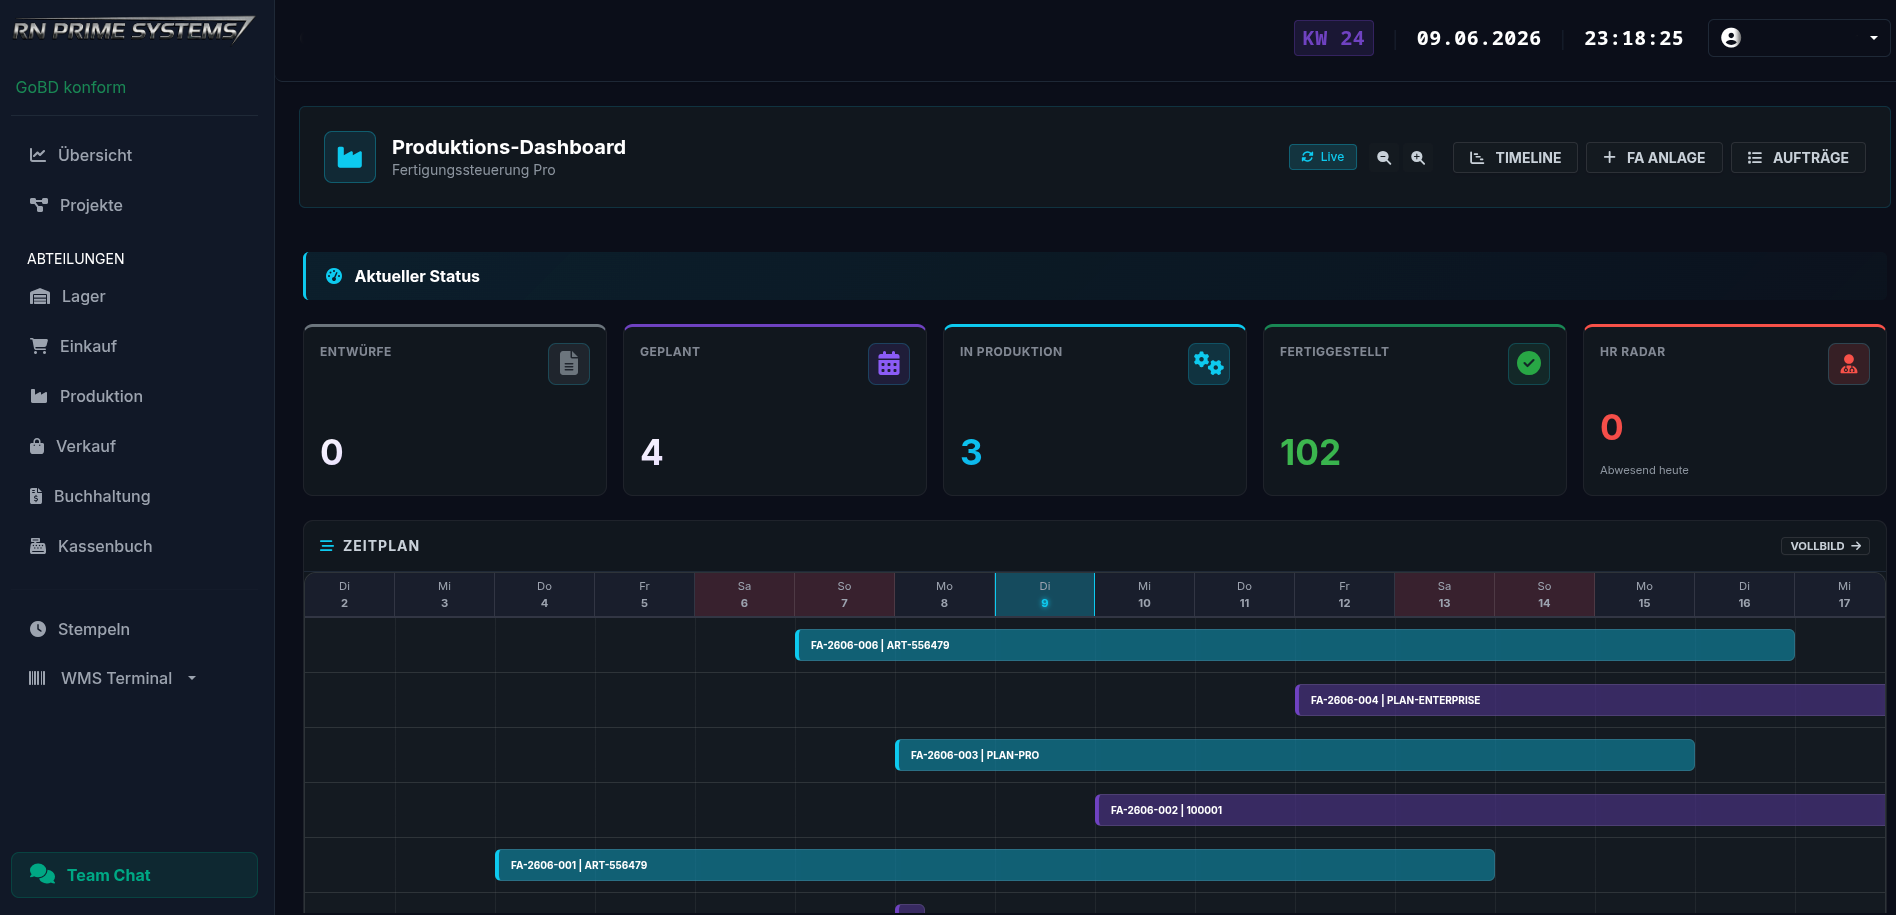Viewport: 1896px width, 915px height.
Task: Click the Entwürfe document icon
Action: [569, 364]
